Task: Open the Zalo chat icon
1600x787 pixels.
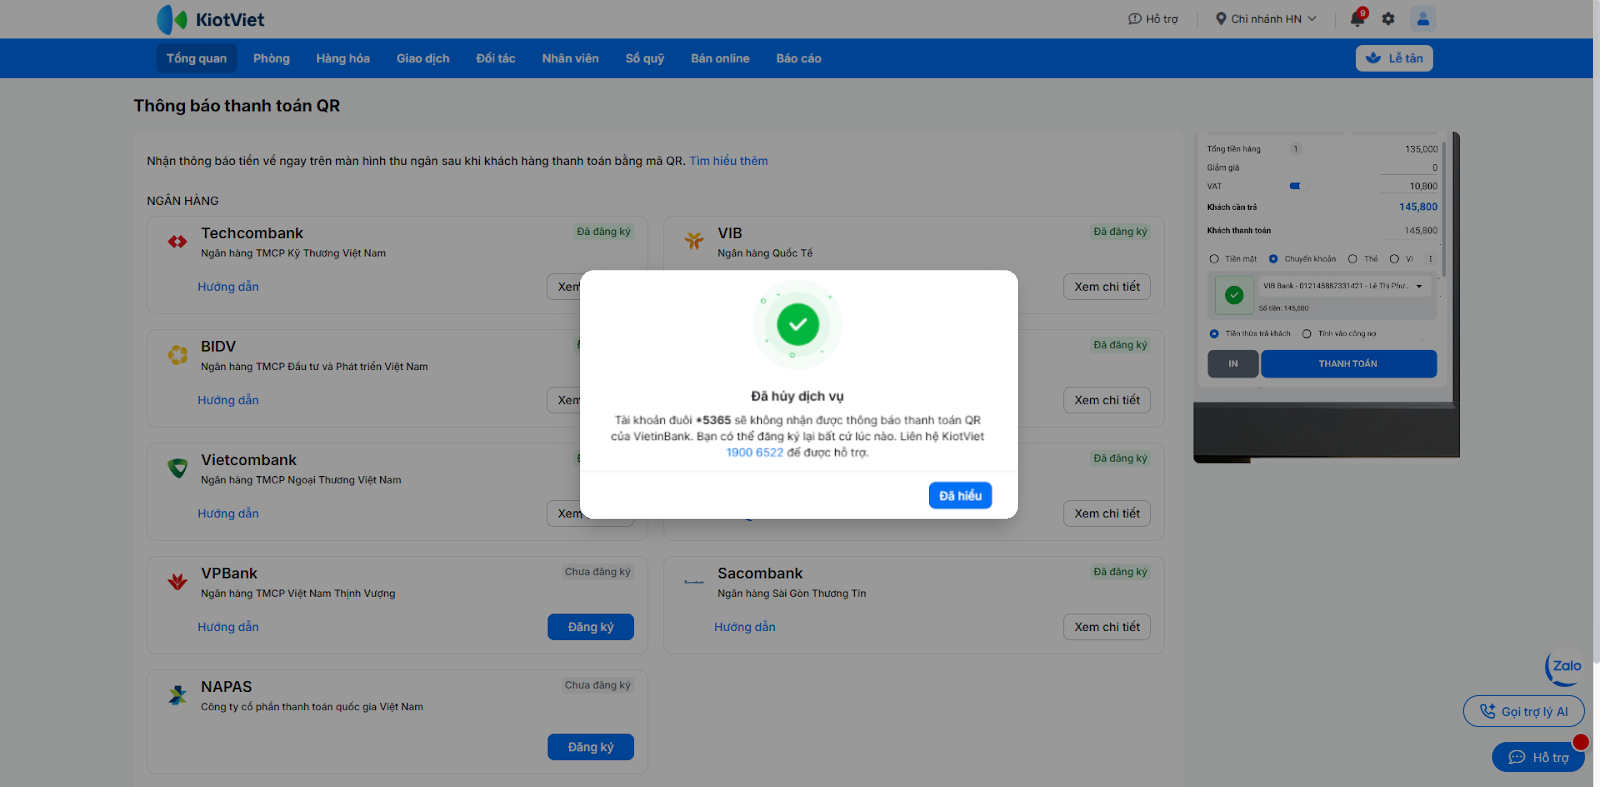Action: (x=1565, y=667)
